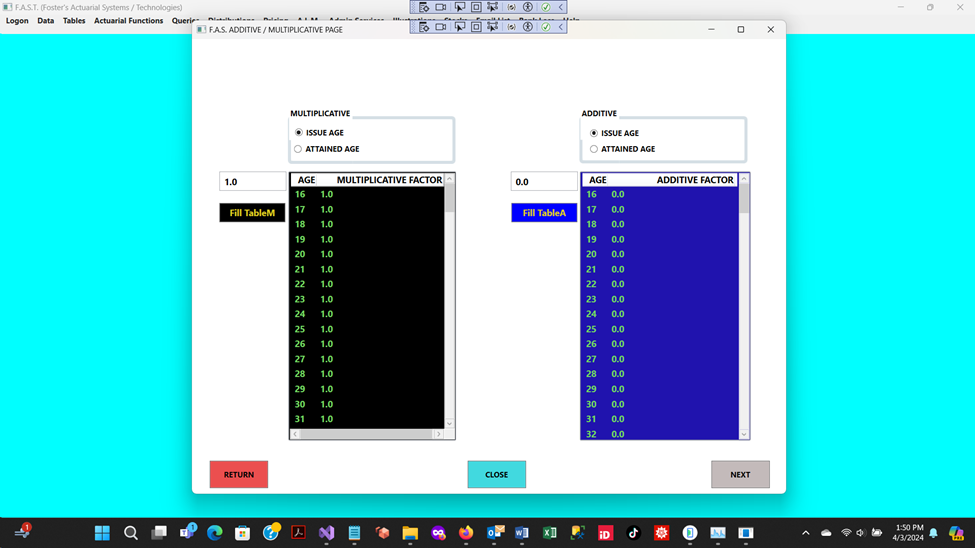975x548 pixels.
Task: Select ATTAINED AGE under ADDITIVE
Action: coord(594,149)
